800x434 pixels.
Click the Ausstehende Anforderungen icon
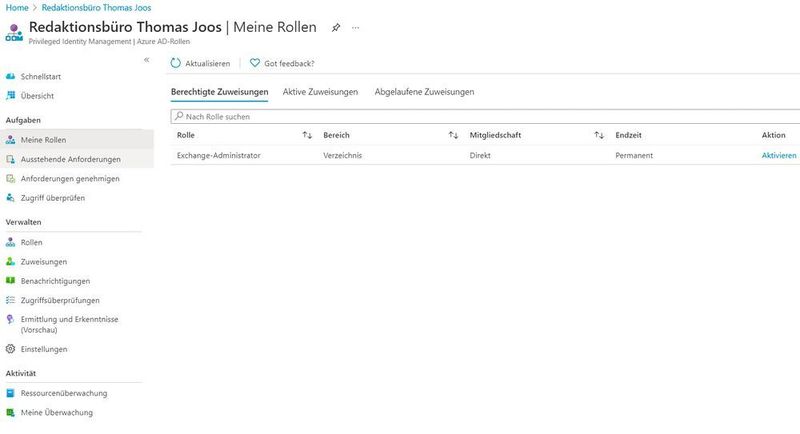pyautogui.click(x=10, y=159)
